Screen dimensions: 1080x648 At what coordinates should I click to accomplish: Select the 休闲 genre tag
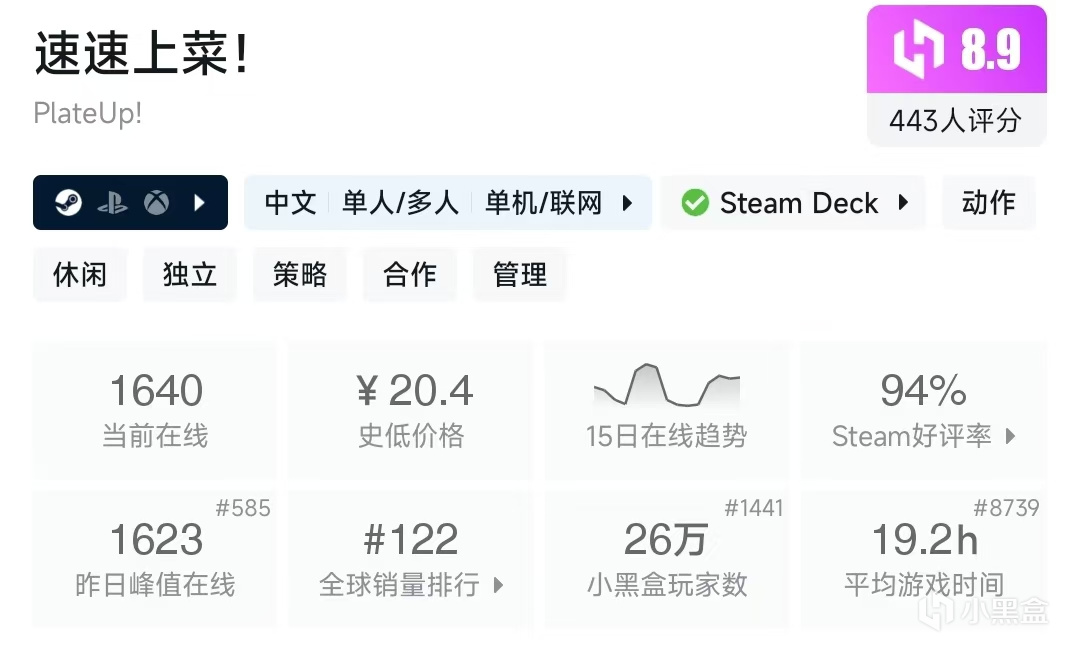80,274
